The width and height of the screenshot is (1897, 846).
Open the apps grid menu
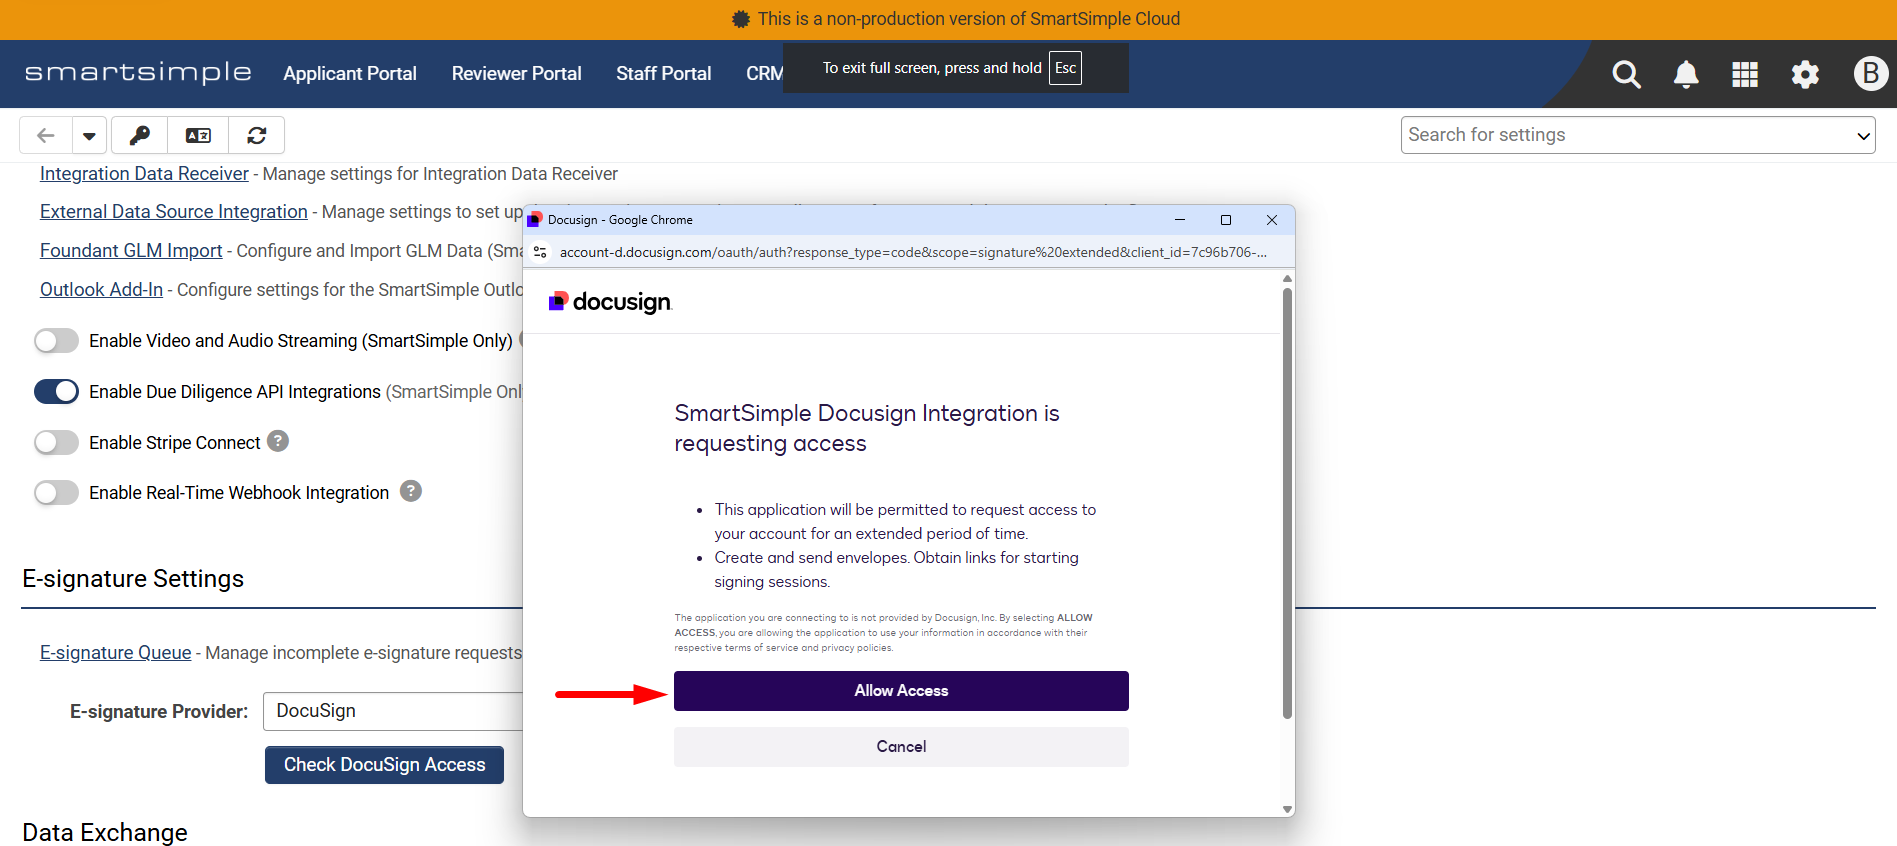pos(1745,74)
